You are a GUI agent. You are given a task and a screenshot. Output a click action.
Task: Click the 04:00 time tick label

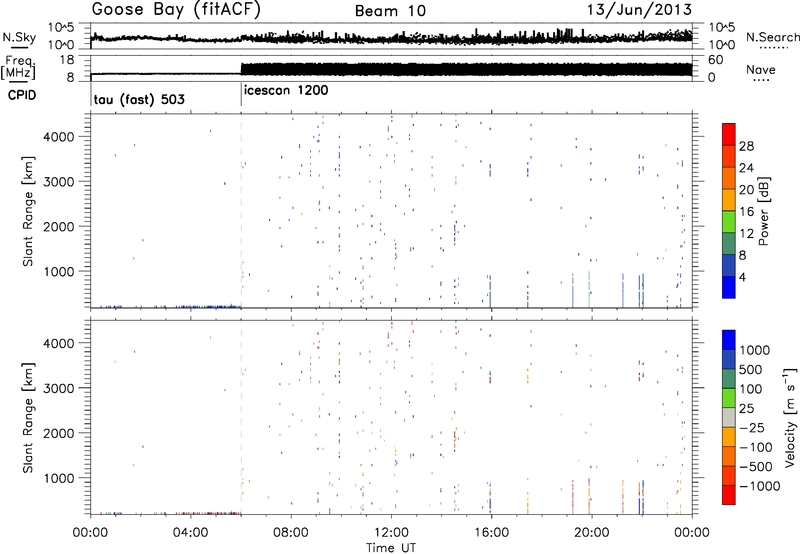pos(191,533)
